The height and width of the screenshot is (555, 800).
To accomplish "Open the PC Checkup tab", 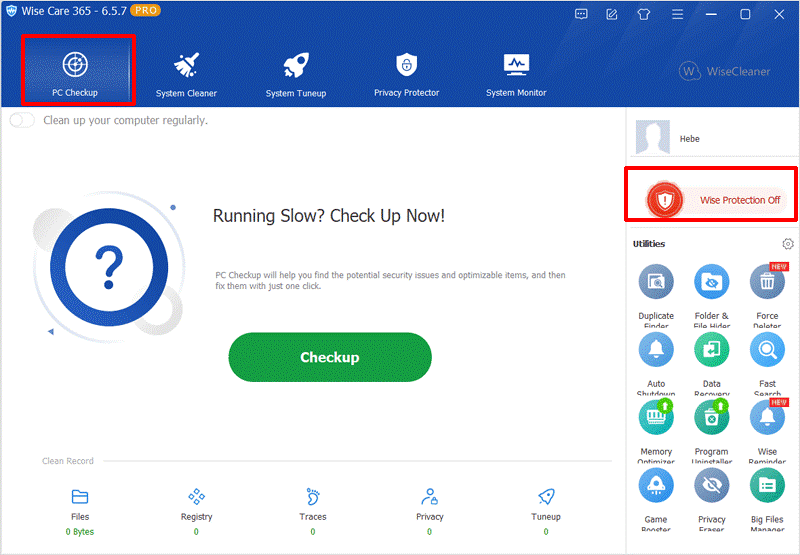I will pos(76,72).
